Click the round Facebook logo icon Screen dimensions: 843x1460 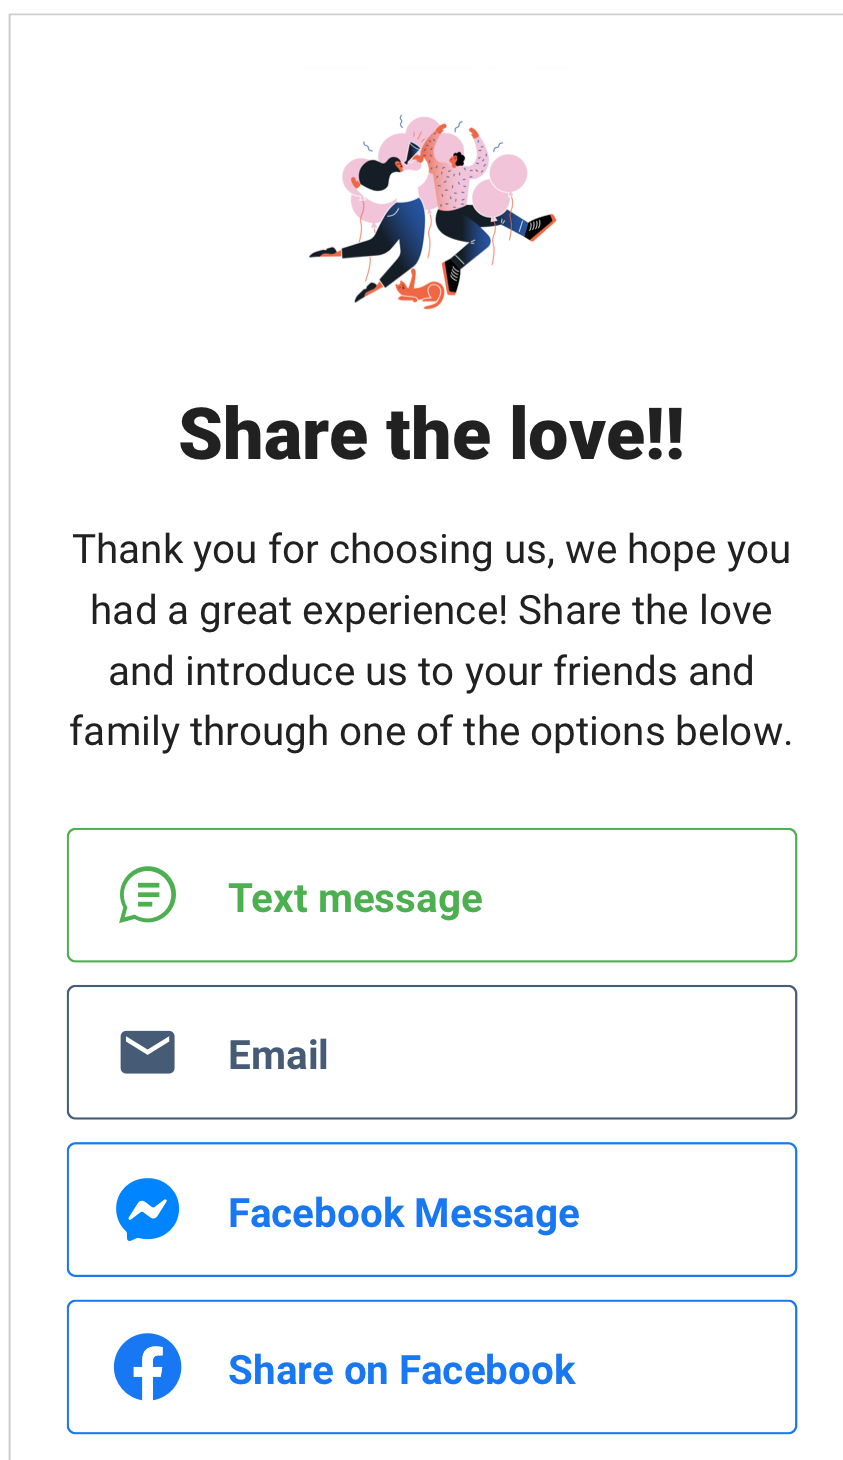[147, 1367]
